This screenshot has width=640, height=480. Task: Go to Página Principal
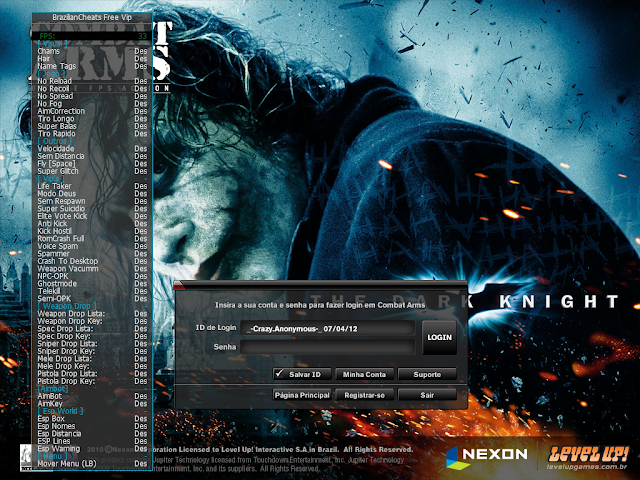pyautogui.click(x=302, y=395)
